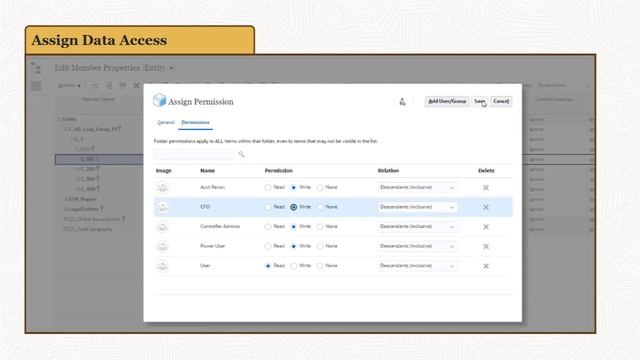Viewport: 640px width, 360px height.
Task: Open Relation dropdown for Controller Admins
Action: [417, 227]
